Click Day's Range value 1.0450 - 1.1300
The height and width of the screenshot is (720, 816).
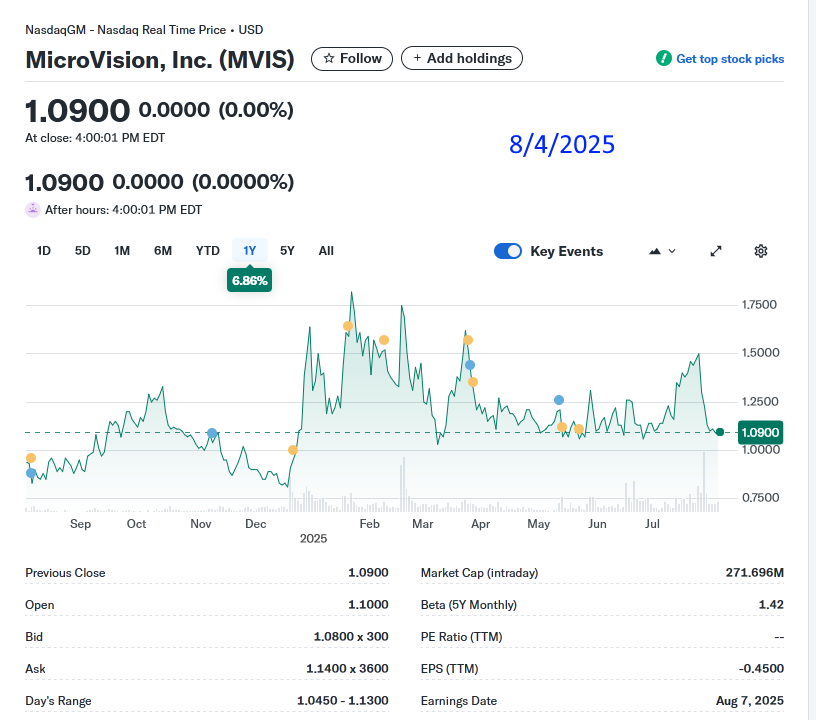(x=342, y=701)
